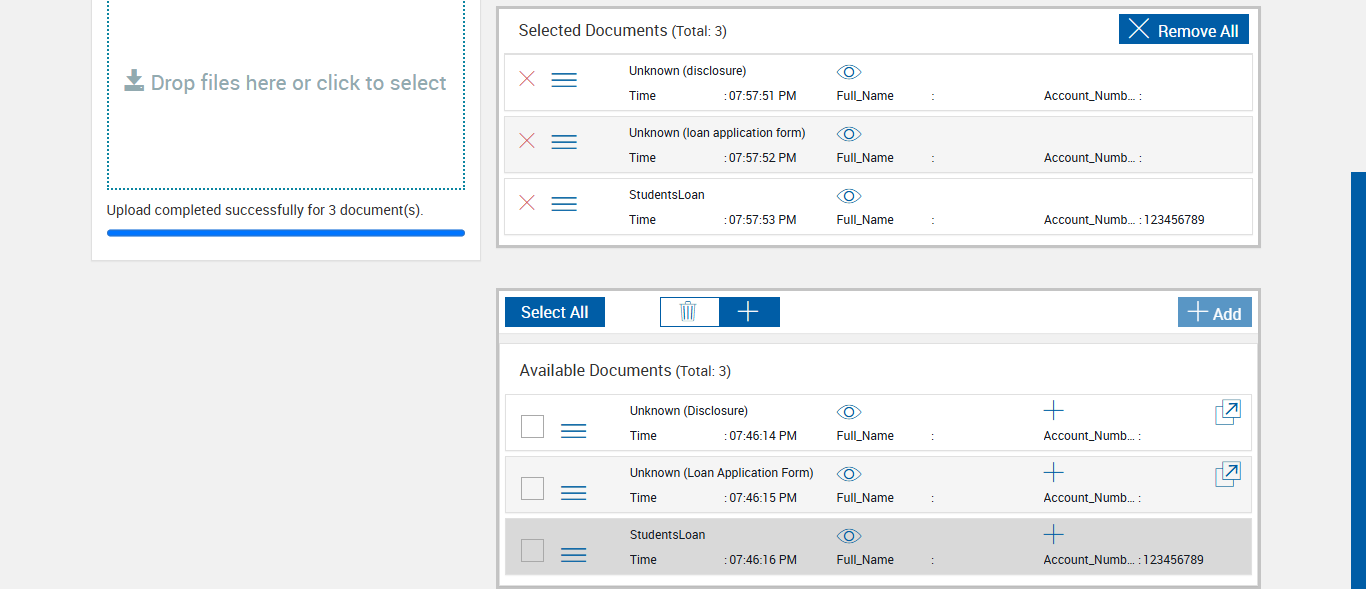Image resolution: width=1366 pixels, height=589 pixels.
Task: Click the trash delete icon in toolbar
Action: click(x=689, y=312)
